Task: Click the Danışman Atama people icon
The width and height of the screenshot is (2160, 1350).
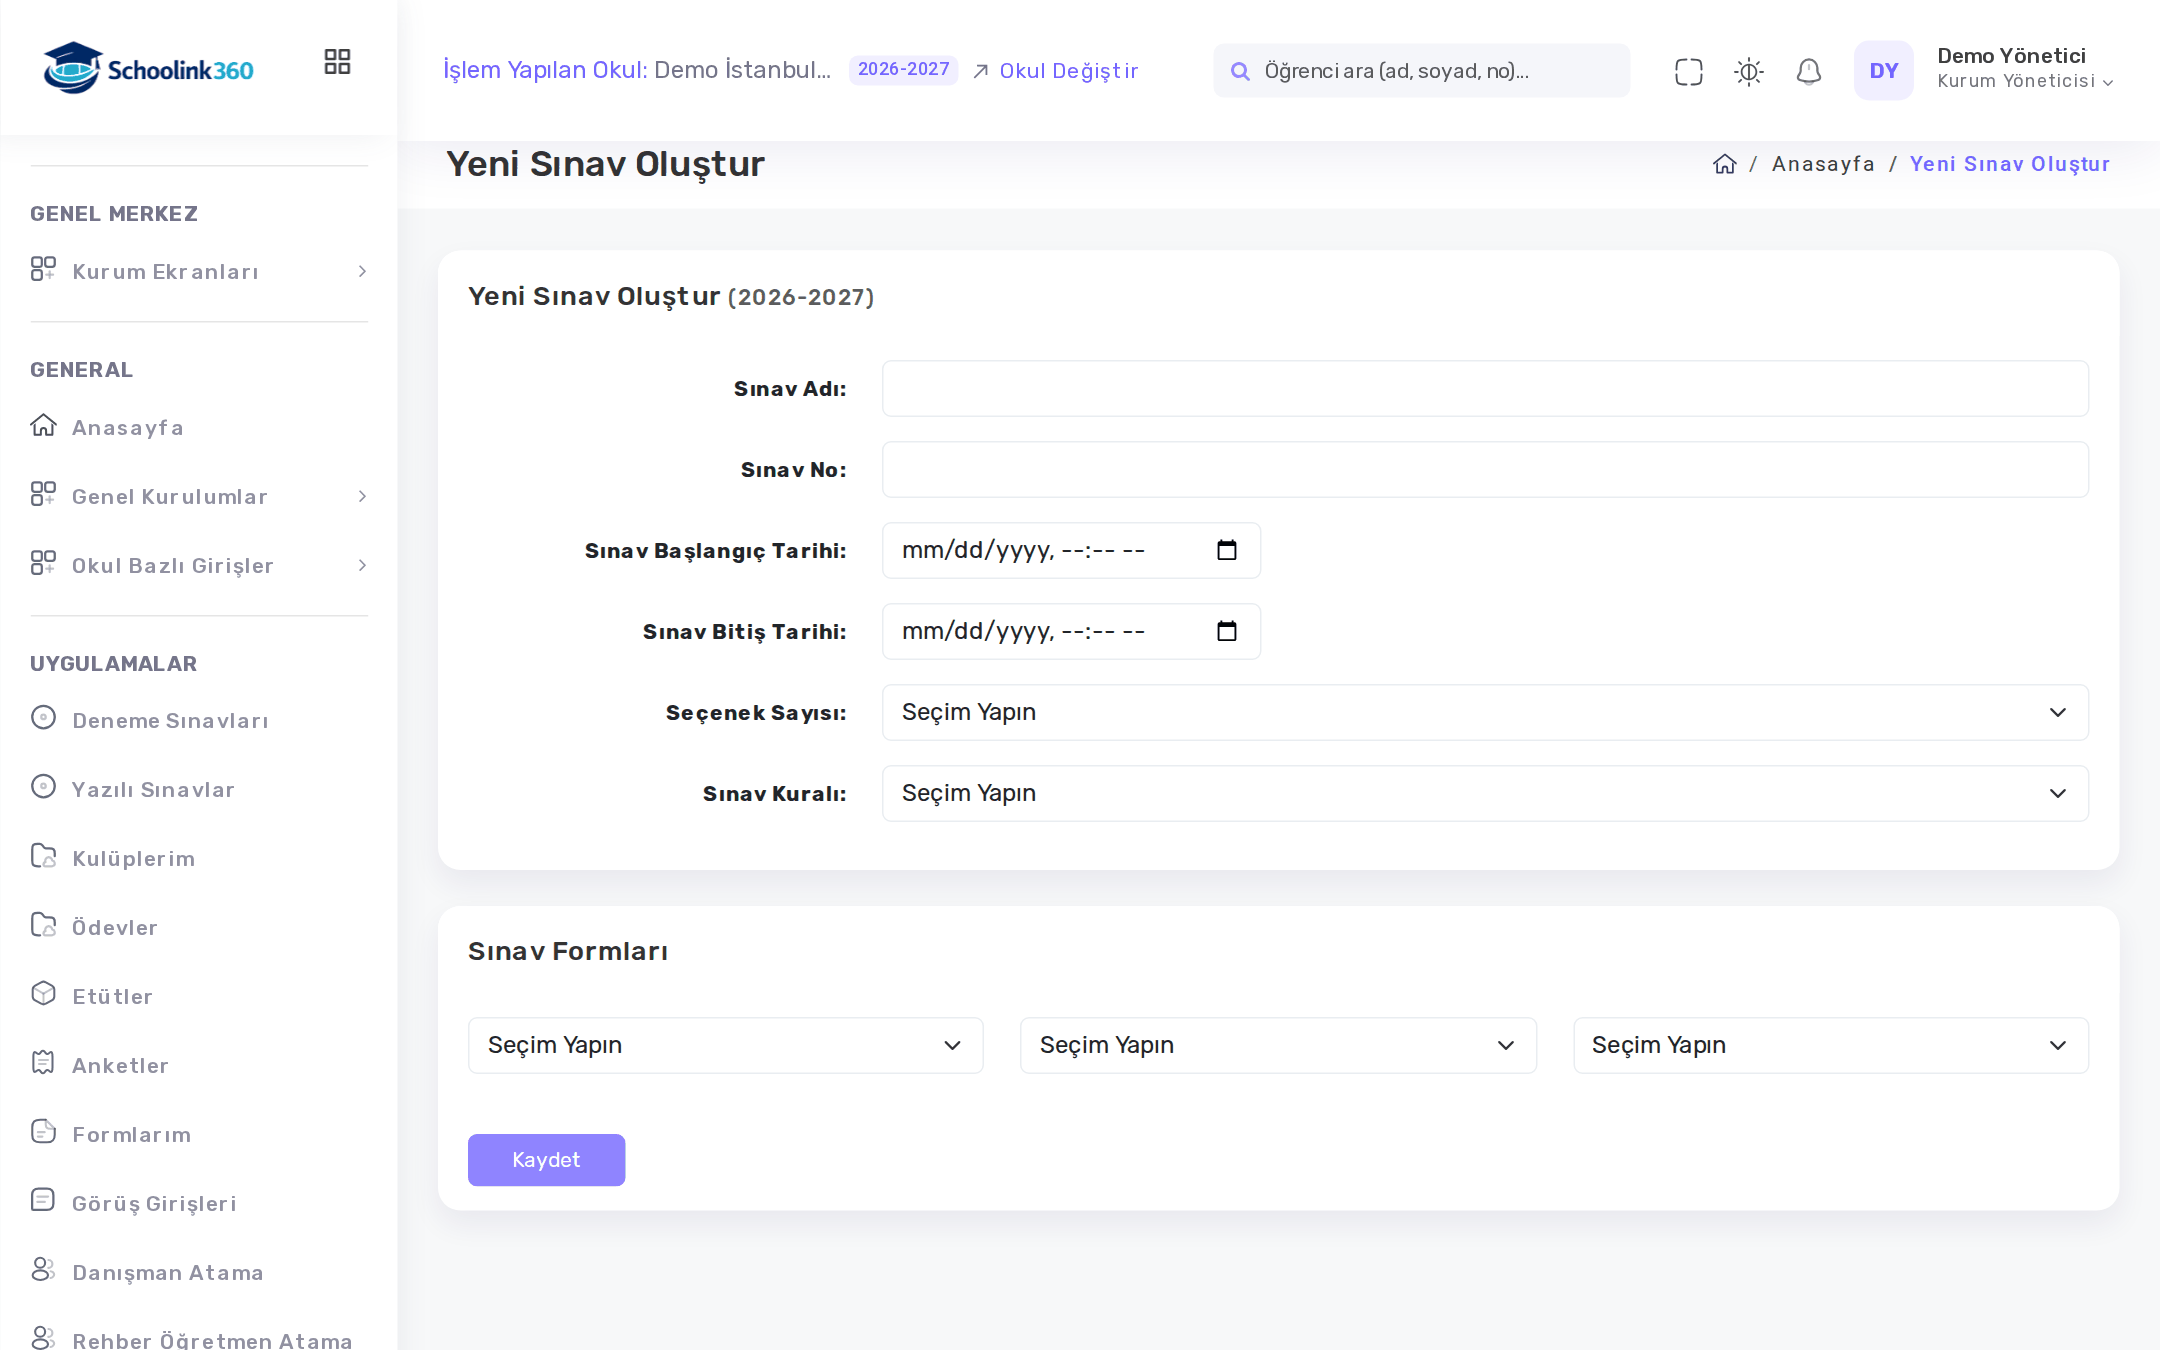Action: [x=43, y=1270]
